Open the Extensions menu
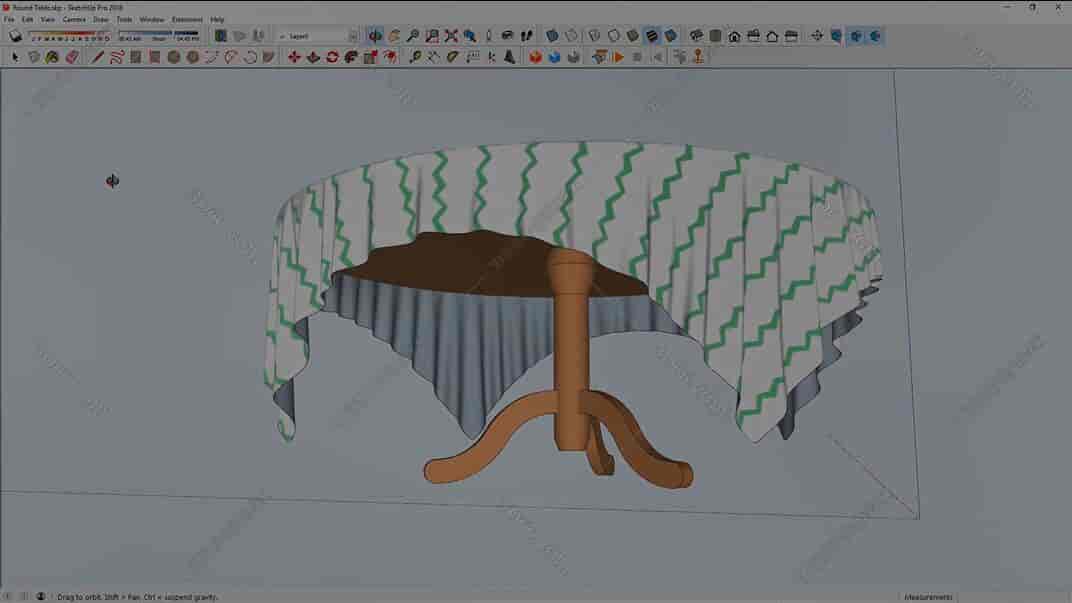This screenshot has height=603, width=1072. (x=186, y=18)
